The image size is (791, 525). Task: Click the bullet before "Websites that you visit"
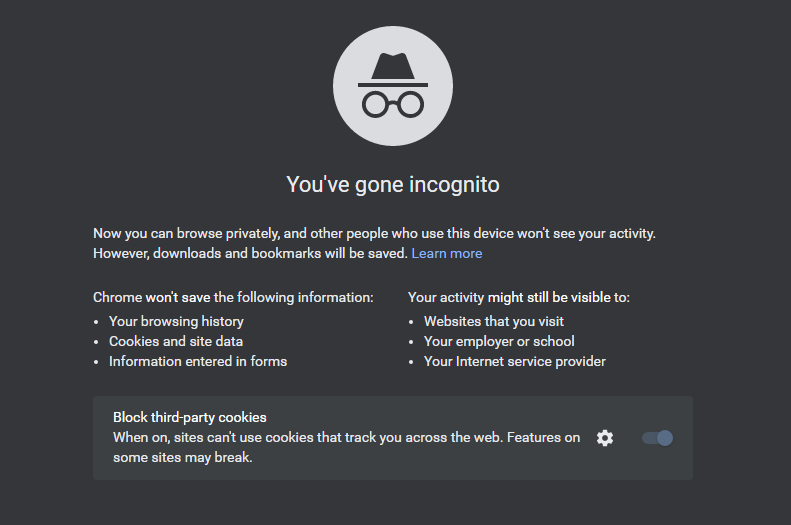pos(412,323)
